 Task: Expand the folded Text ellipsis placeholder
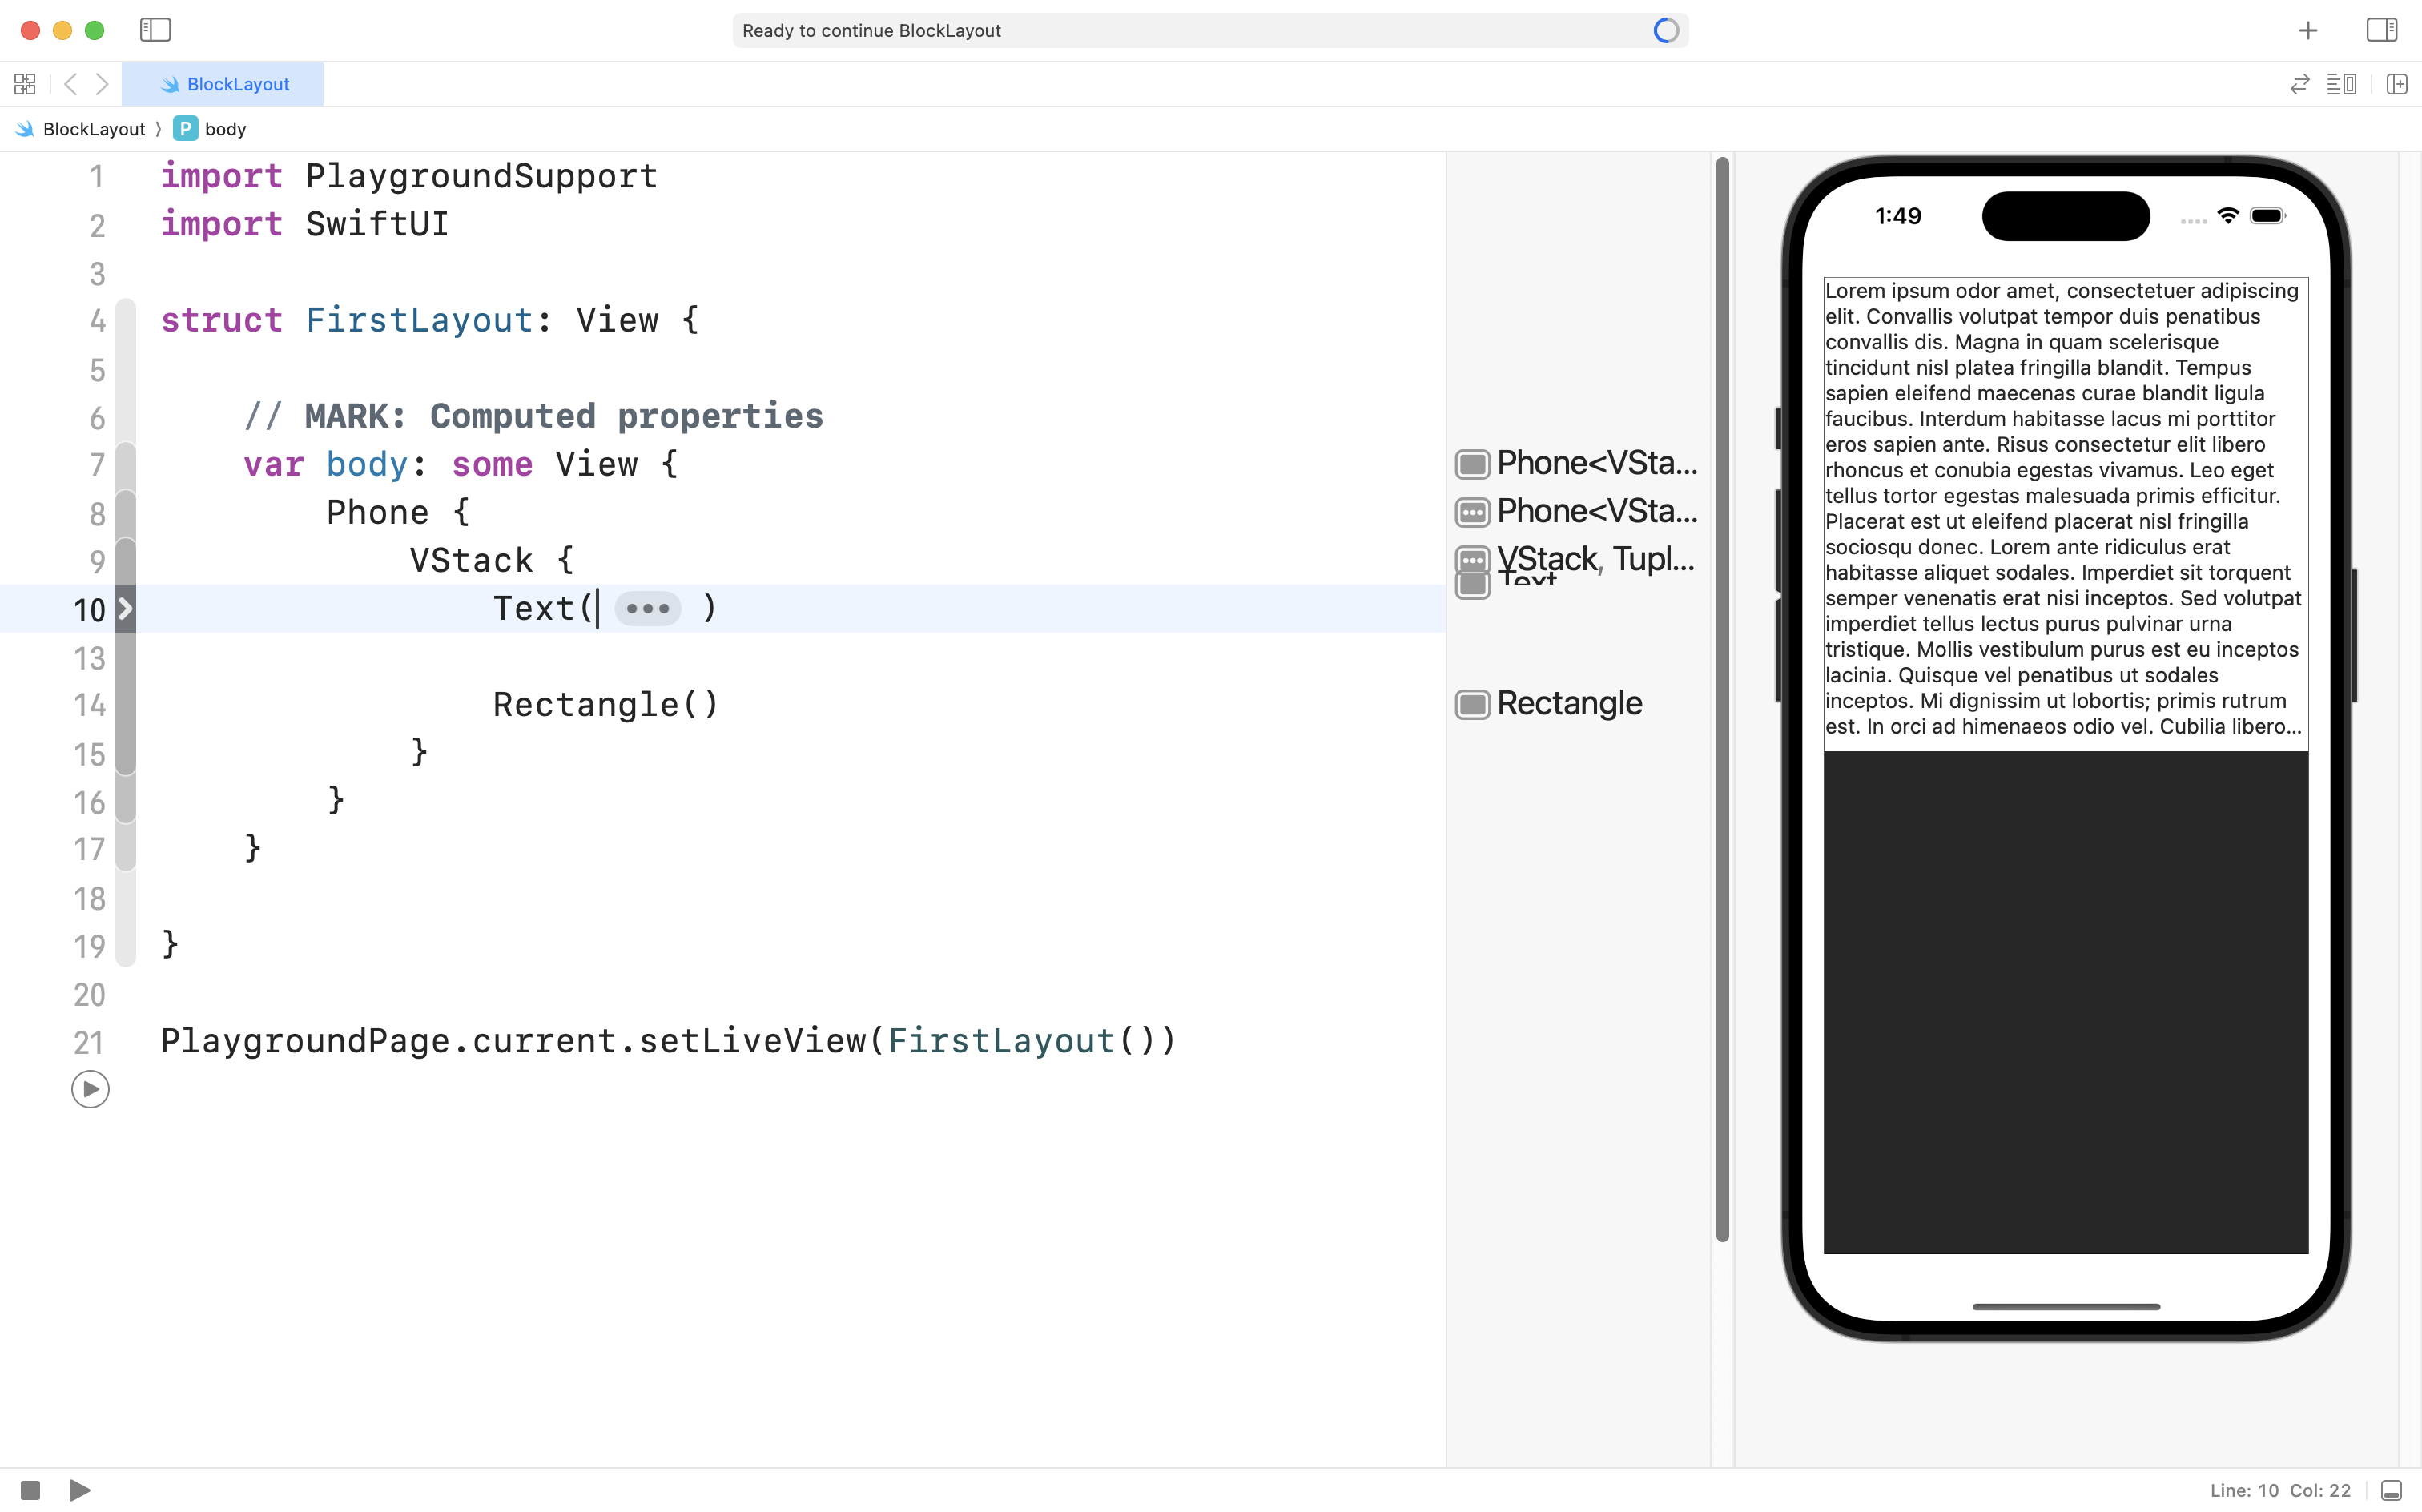pyautogui.click(x=647, y=608)
